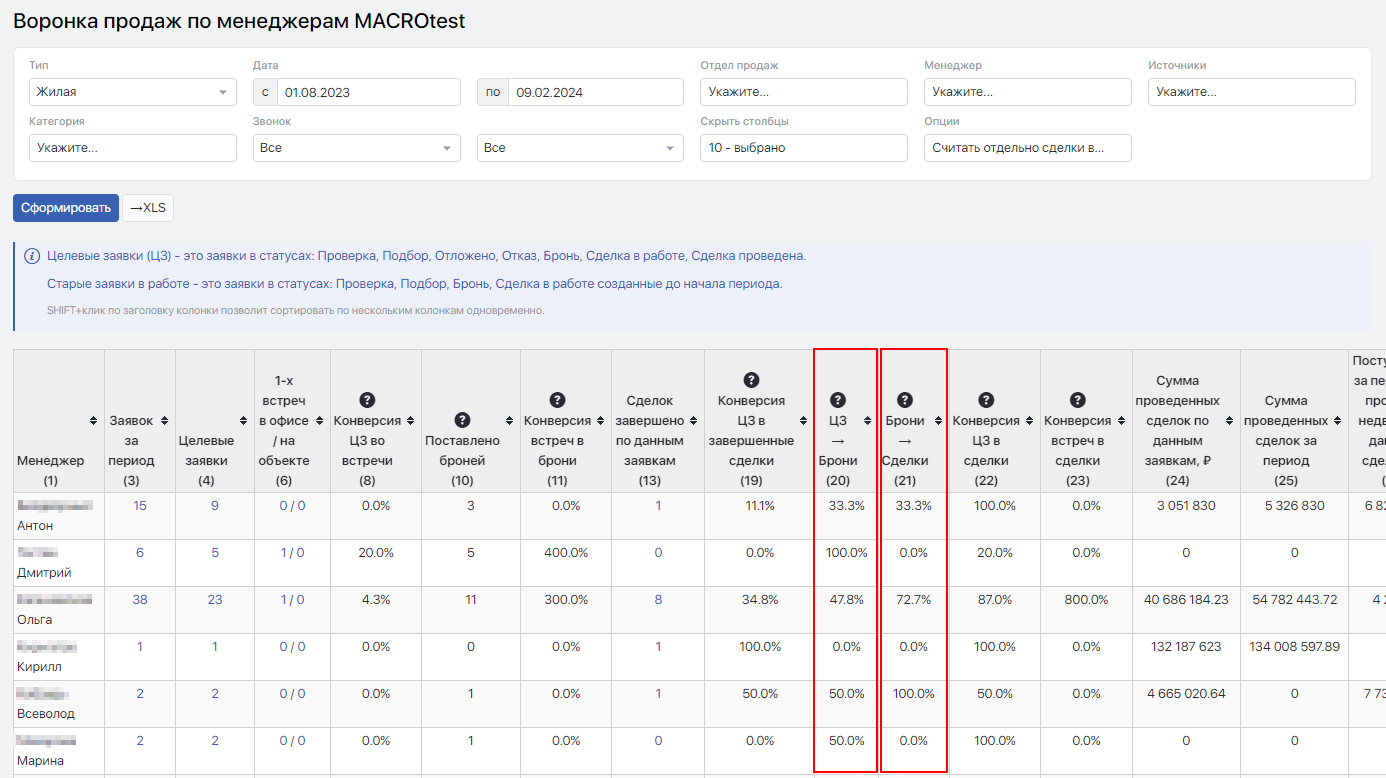
Task: Click help icon above 'Конверсия встреч в сделки'
Action: coord(1078,400)
